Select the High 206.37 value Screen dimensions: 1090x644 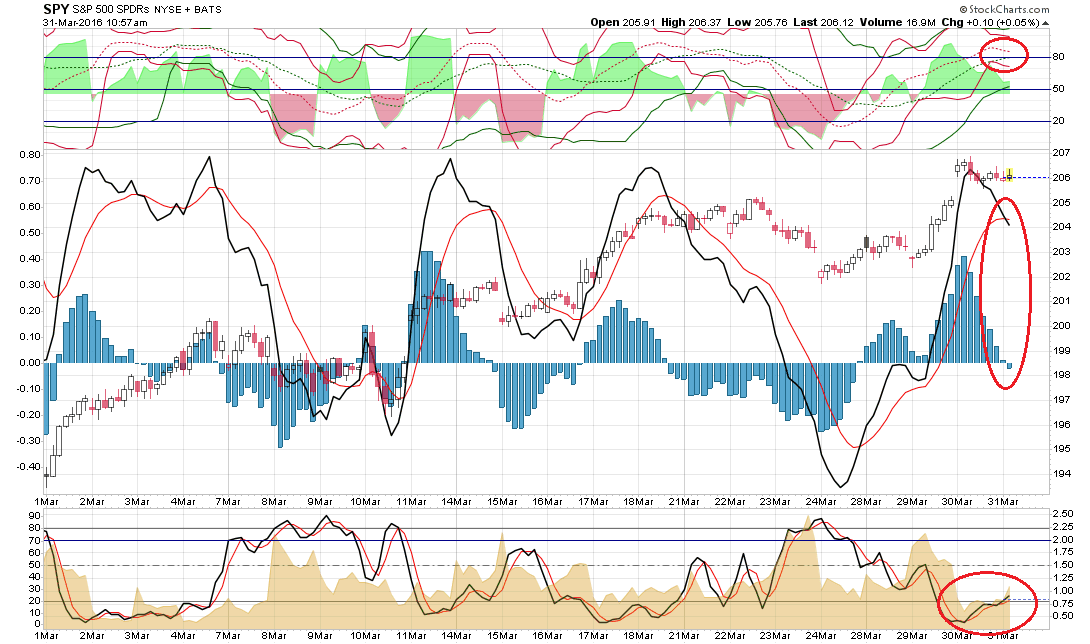690,22
